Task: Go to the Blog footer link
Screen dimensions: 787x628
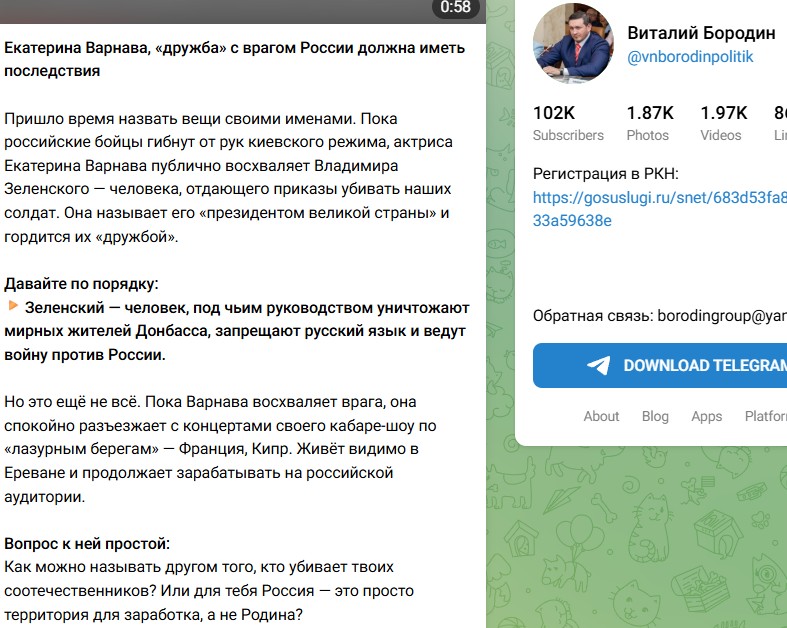Action: (655, 416)
